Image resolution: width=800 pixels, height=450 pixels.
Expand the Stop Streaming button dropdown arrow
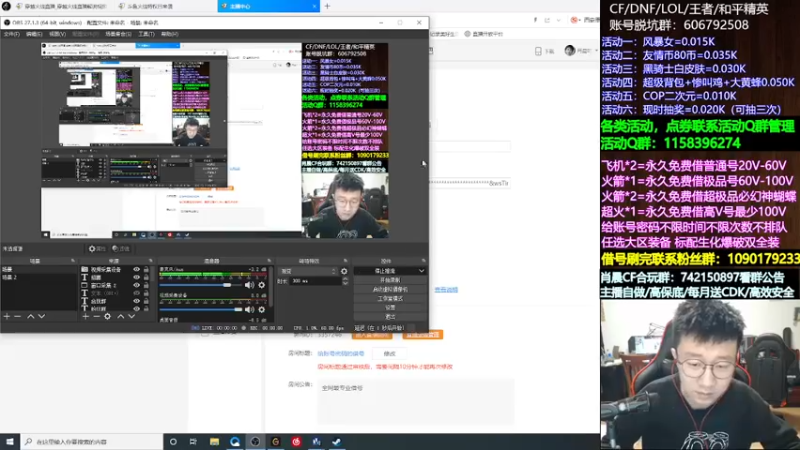click(421, 271)
